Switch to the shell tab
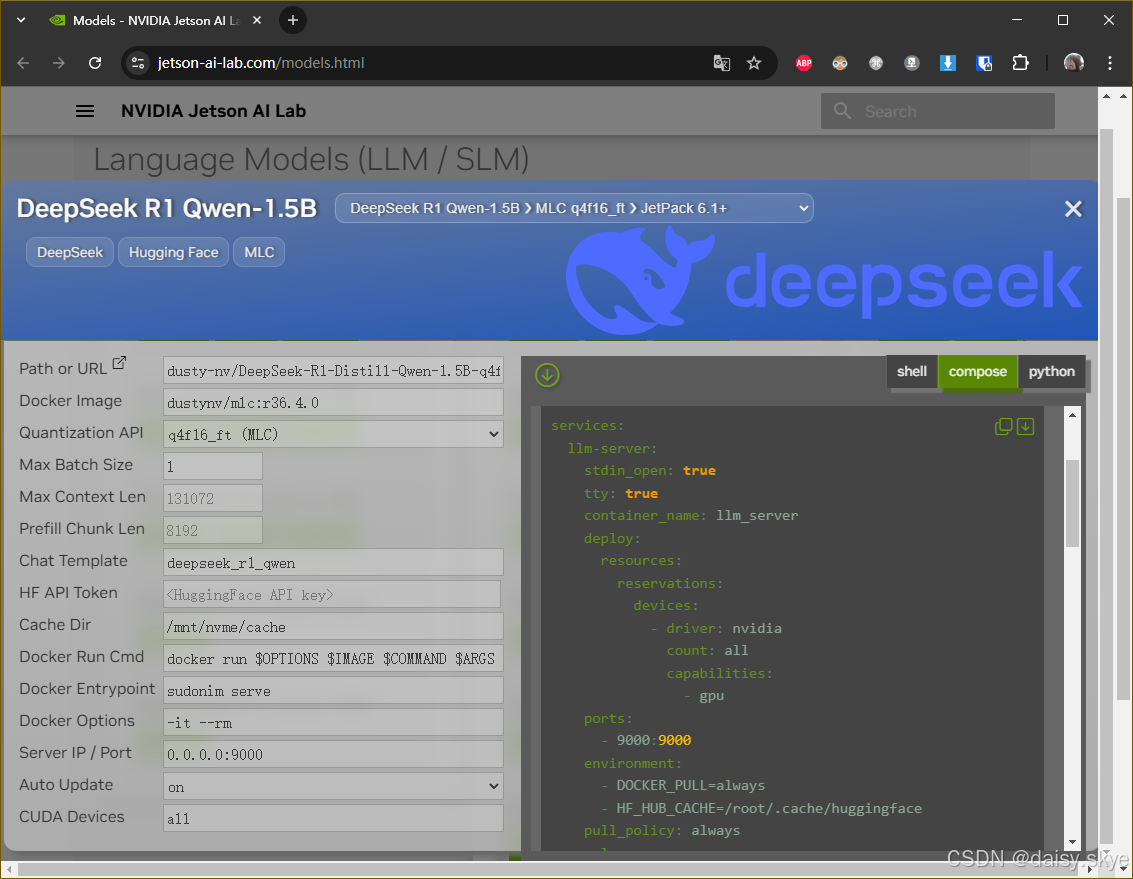1133x879 pixels. (911, 372)
